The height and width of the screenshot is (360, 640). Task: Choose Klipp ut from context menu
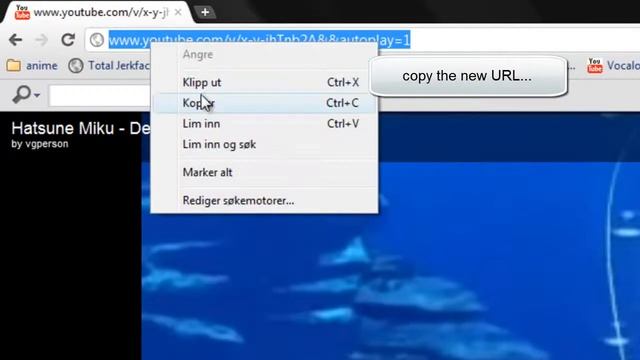[265, 82]
